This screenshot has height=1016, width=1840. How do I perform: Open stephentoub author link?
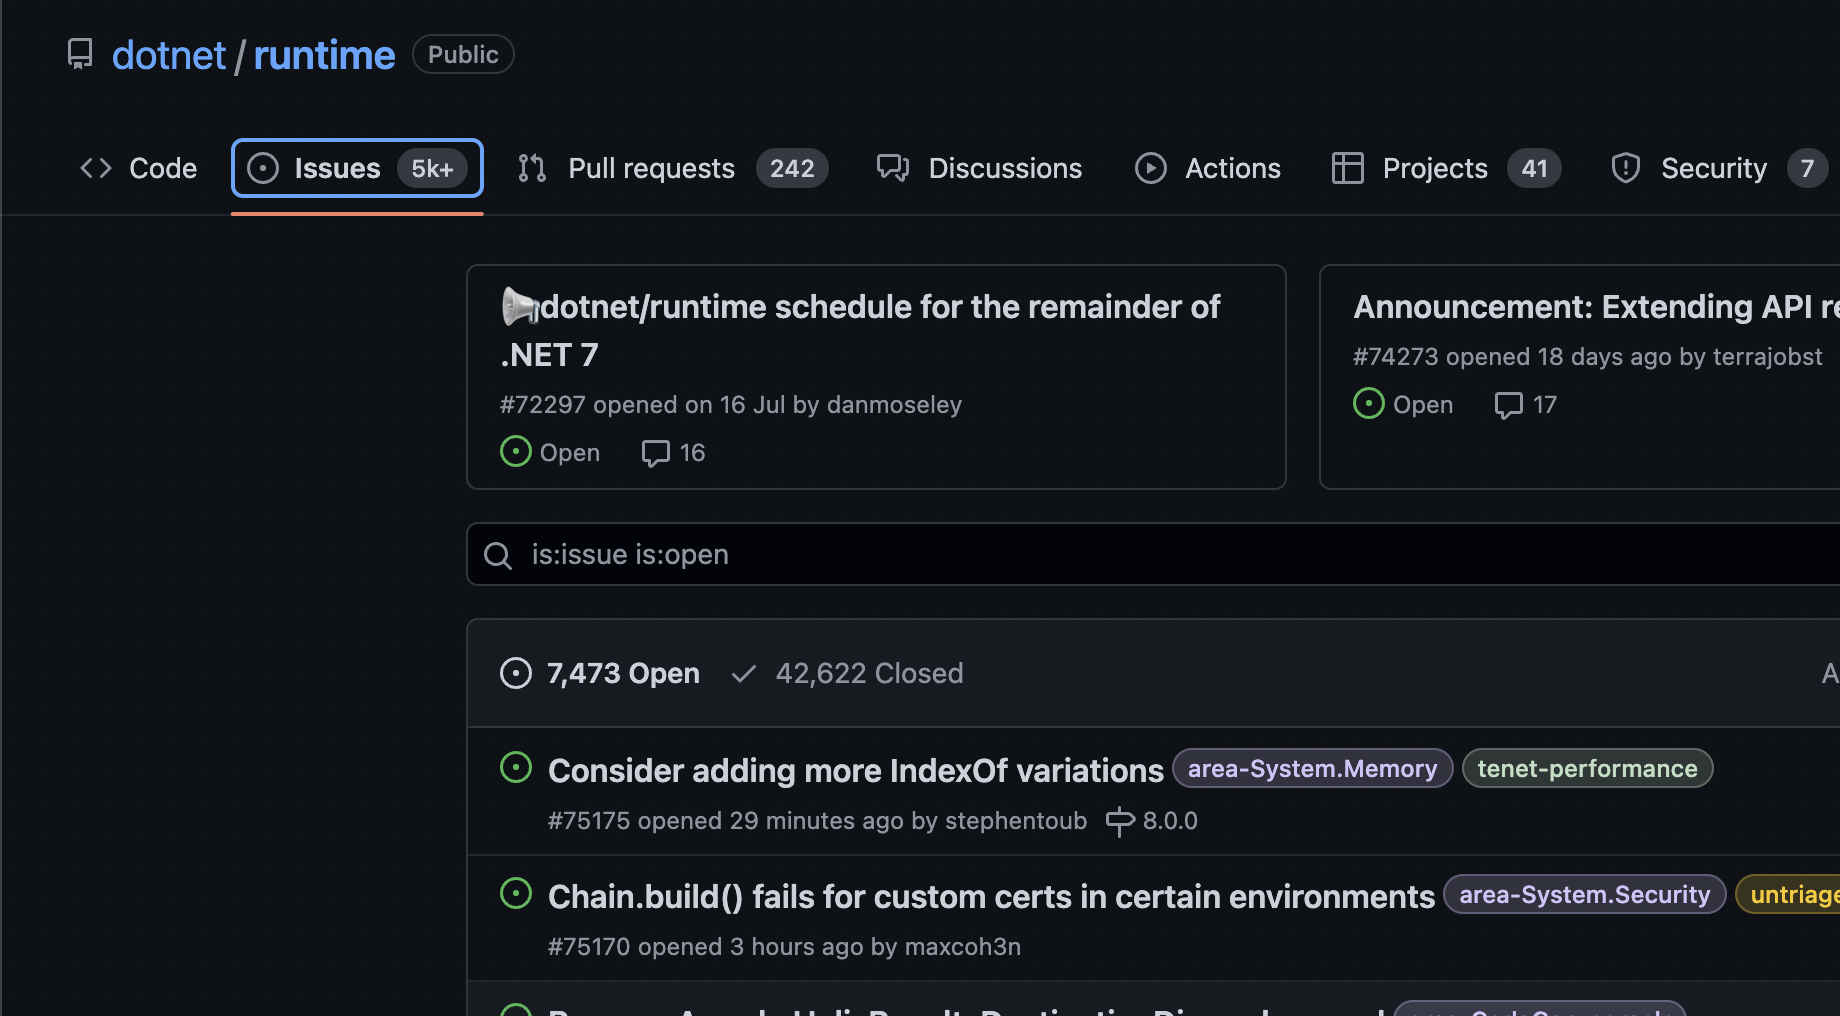(1016, 821)
